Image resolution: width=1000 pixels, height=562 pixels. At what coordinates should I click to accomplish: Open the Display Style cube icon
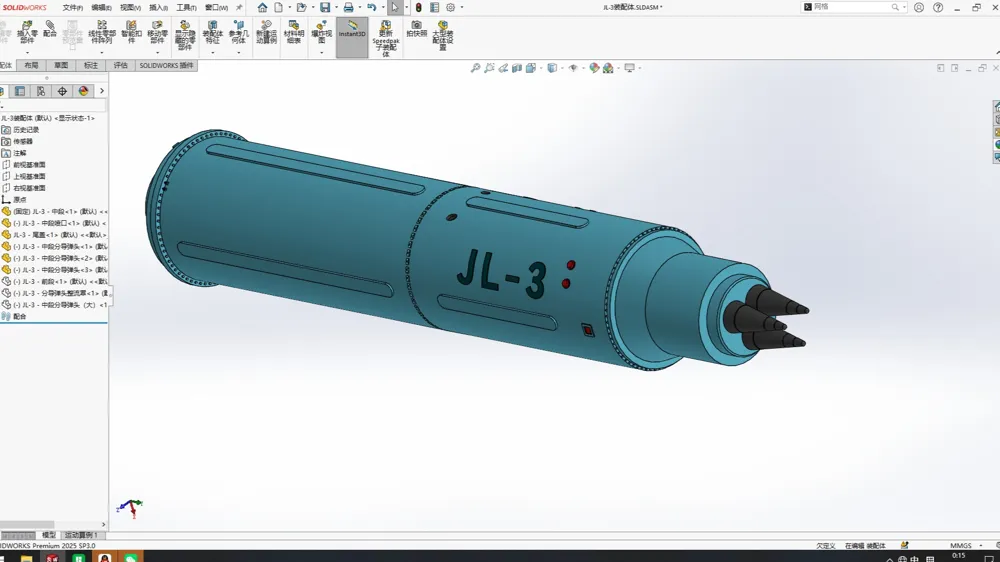click(552, 68)
